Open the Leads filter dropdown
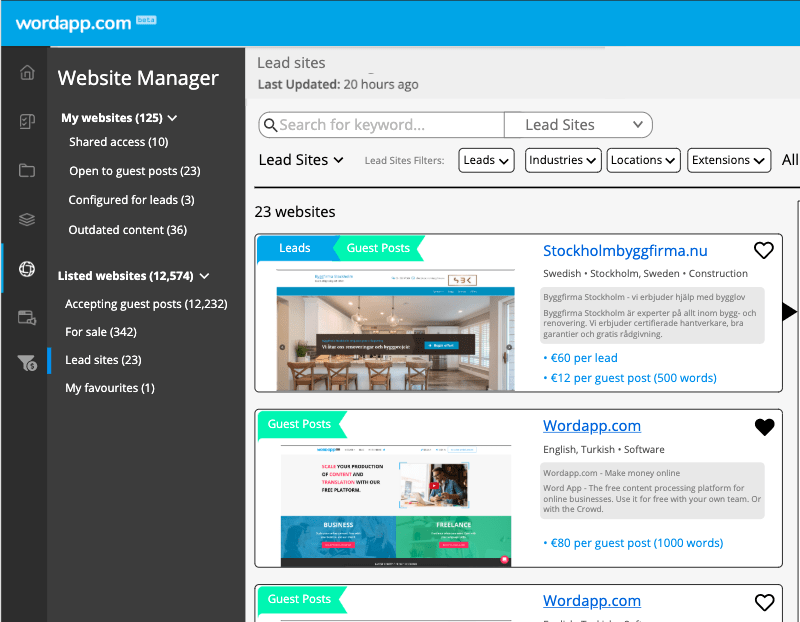This screenshot has height=622, width=800. pos(486,160)
